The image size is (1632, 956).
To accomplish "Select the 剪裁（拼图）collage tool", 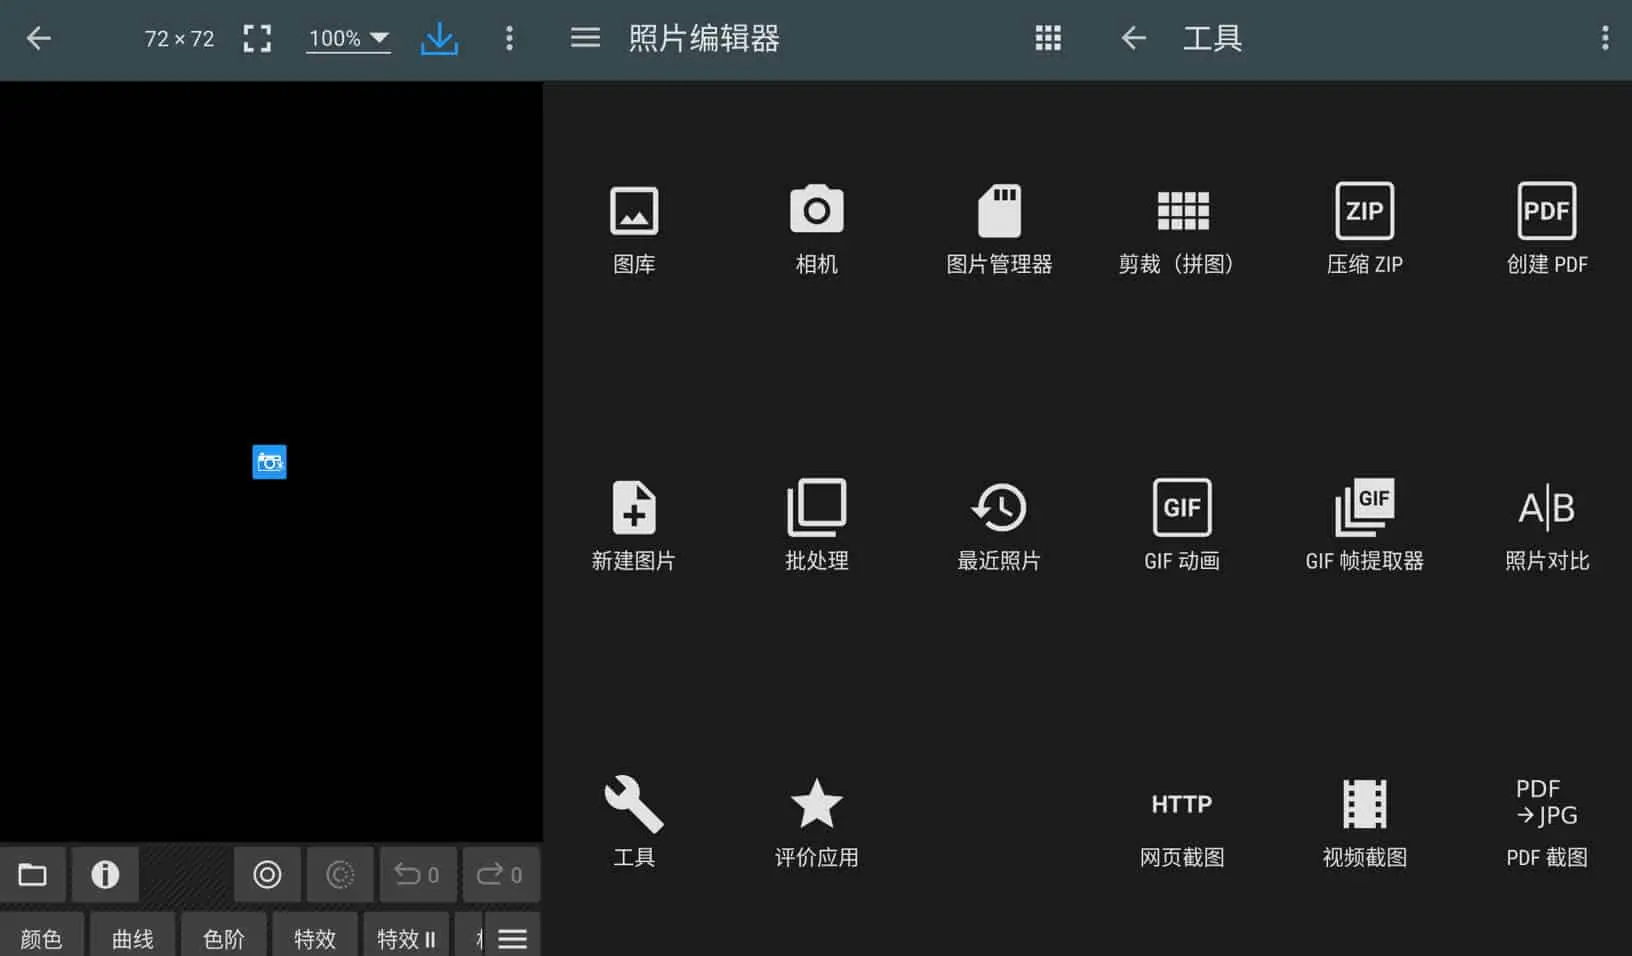I will click(1182, 230).
